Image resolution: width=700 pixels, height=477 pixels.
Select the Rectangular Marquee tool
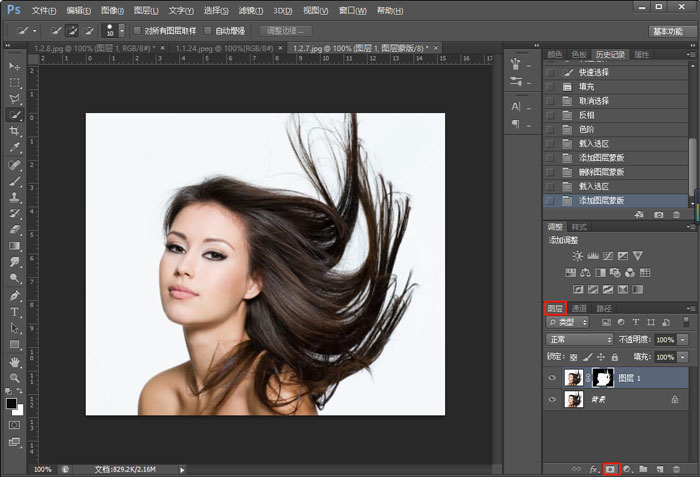pyautogui.click(x=14, y=83)
